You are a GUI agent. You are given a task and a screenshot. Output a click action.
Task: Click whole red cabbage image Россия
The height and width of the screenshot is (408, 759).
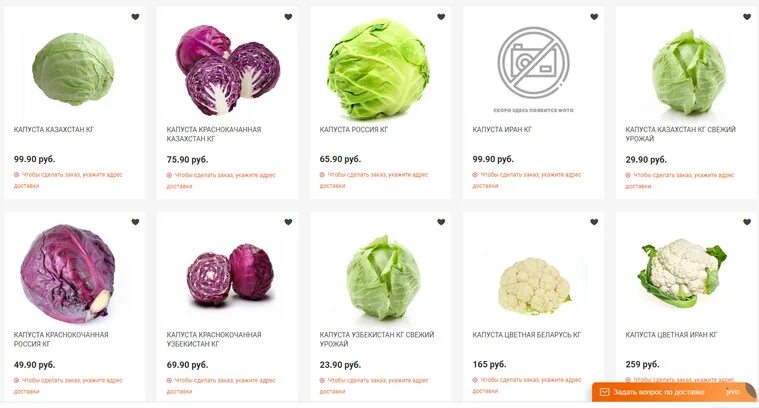pos(67,272)
